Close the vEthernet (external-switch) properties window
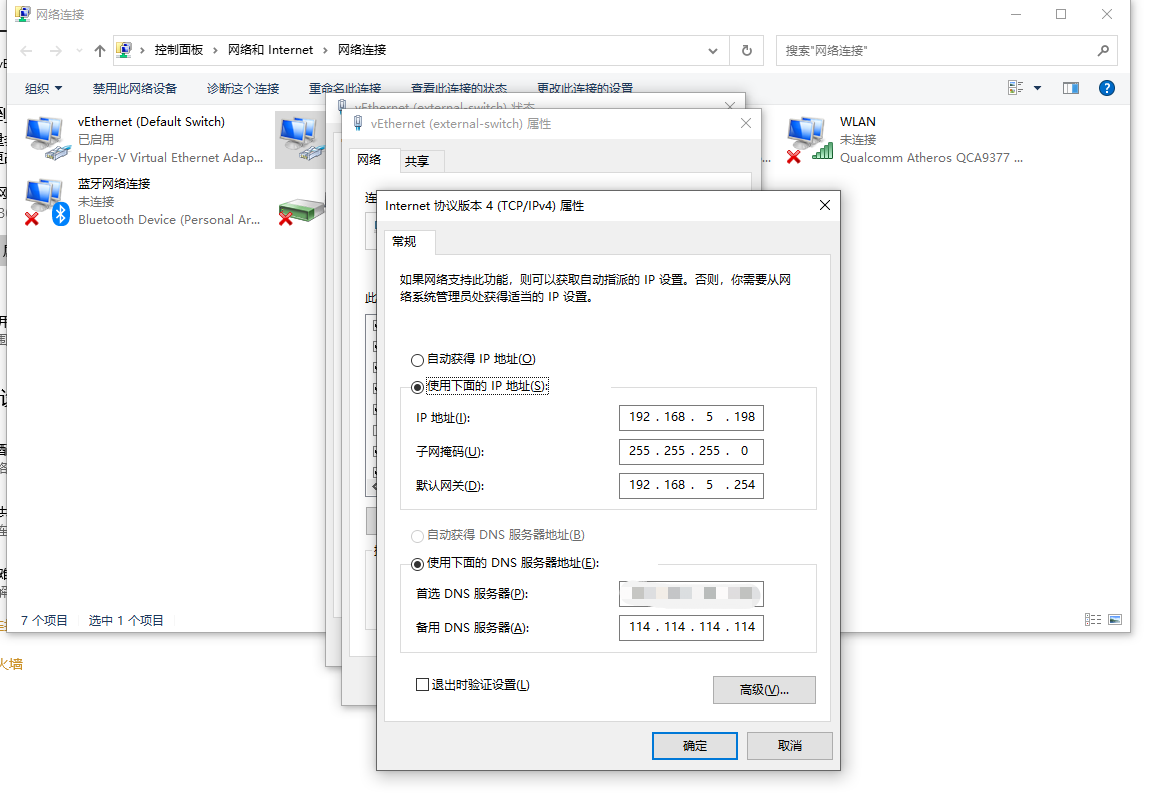Image resolution: width=1176 pixels, height=800 pixels. 746,123
